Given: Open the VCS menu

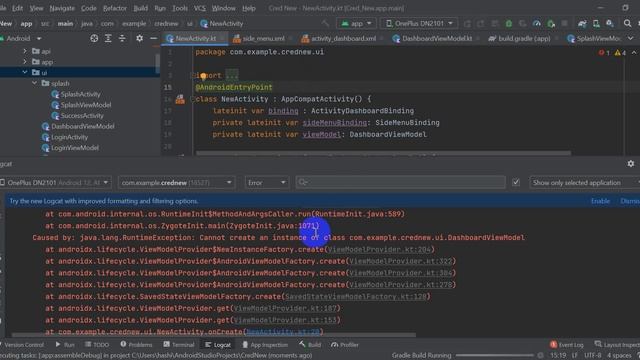Looking at the screenshot, I should point(200,8).
